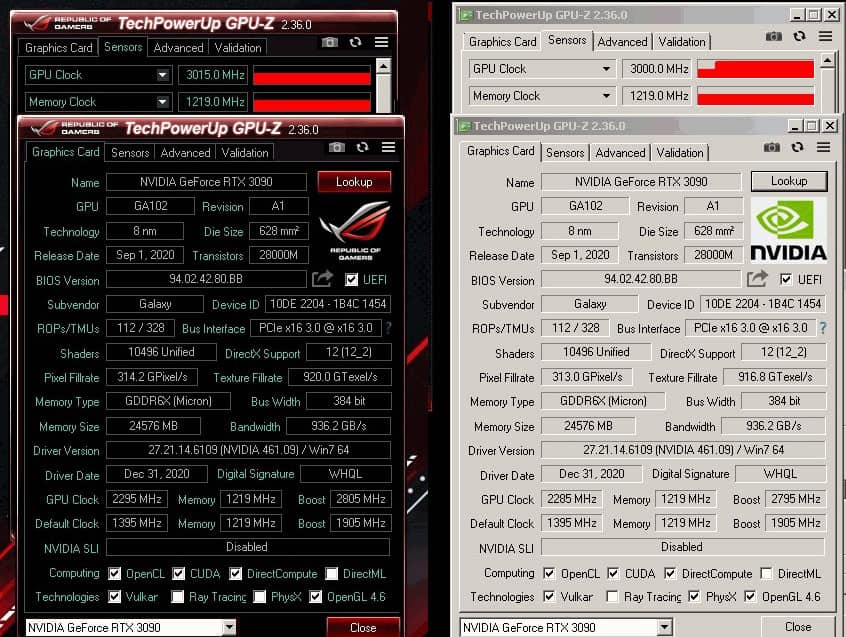This screenshot has height=637, width=846.
Task: Toggle OpenGL 4.6 checkbox in dark window
Action: click(x=316, y=597)
